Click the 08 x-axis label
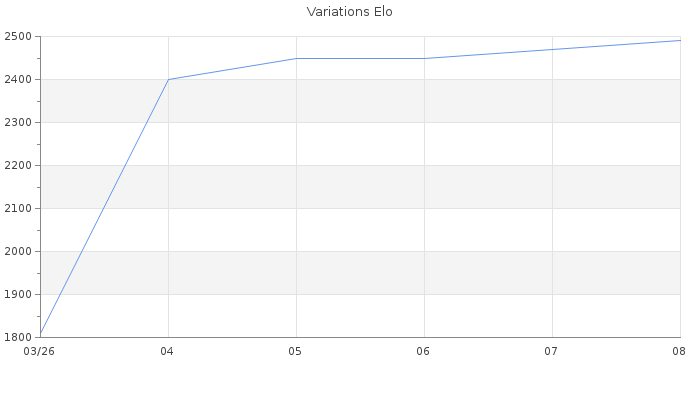Image resolution: width=700 pixels, height=400 pixels. (x=679, y=351)
